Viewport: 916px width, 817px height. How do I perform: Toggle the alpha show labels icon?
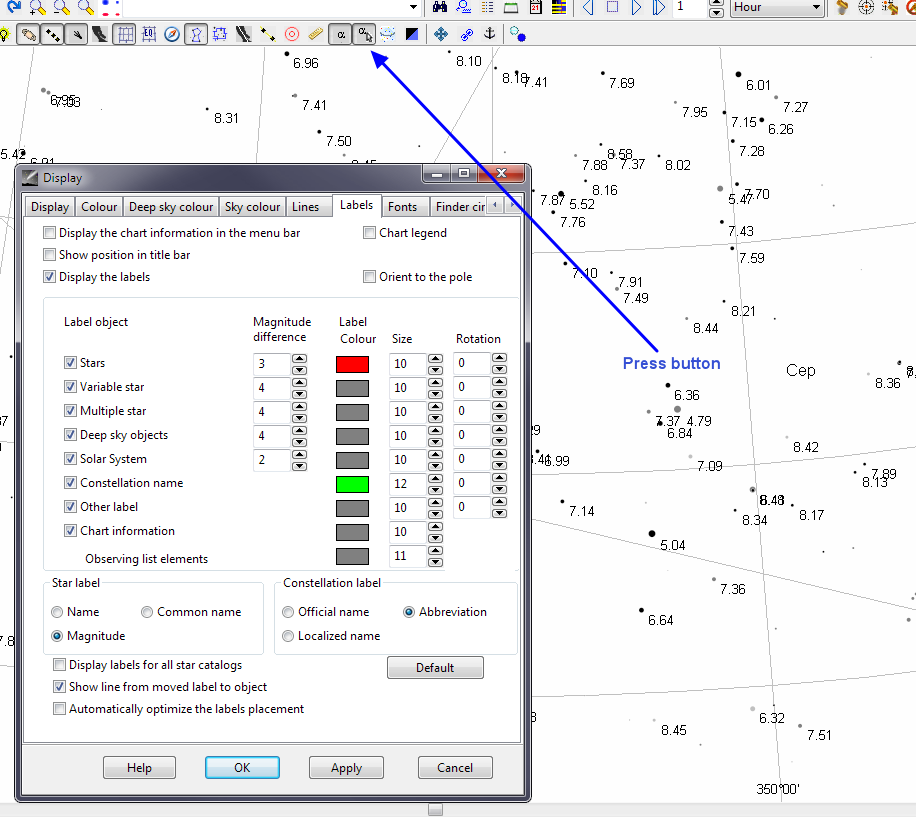coord(341,35)
